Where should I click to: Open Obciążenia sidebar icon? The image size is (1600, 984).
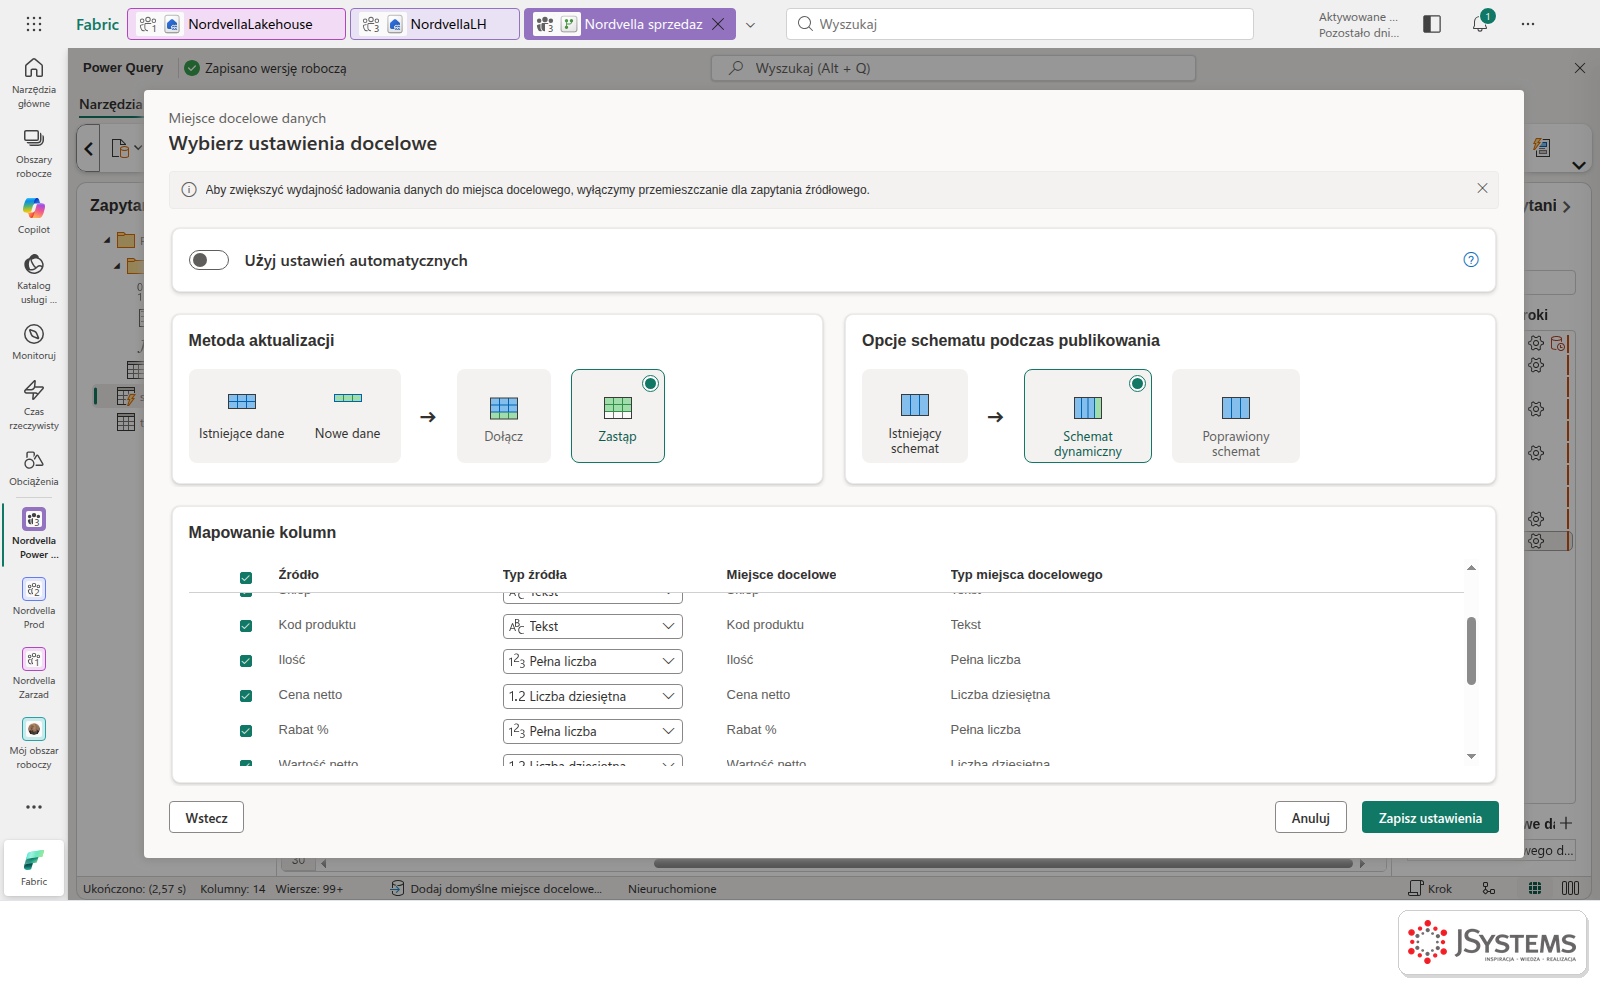34,467
